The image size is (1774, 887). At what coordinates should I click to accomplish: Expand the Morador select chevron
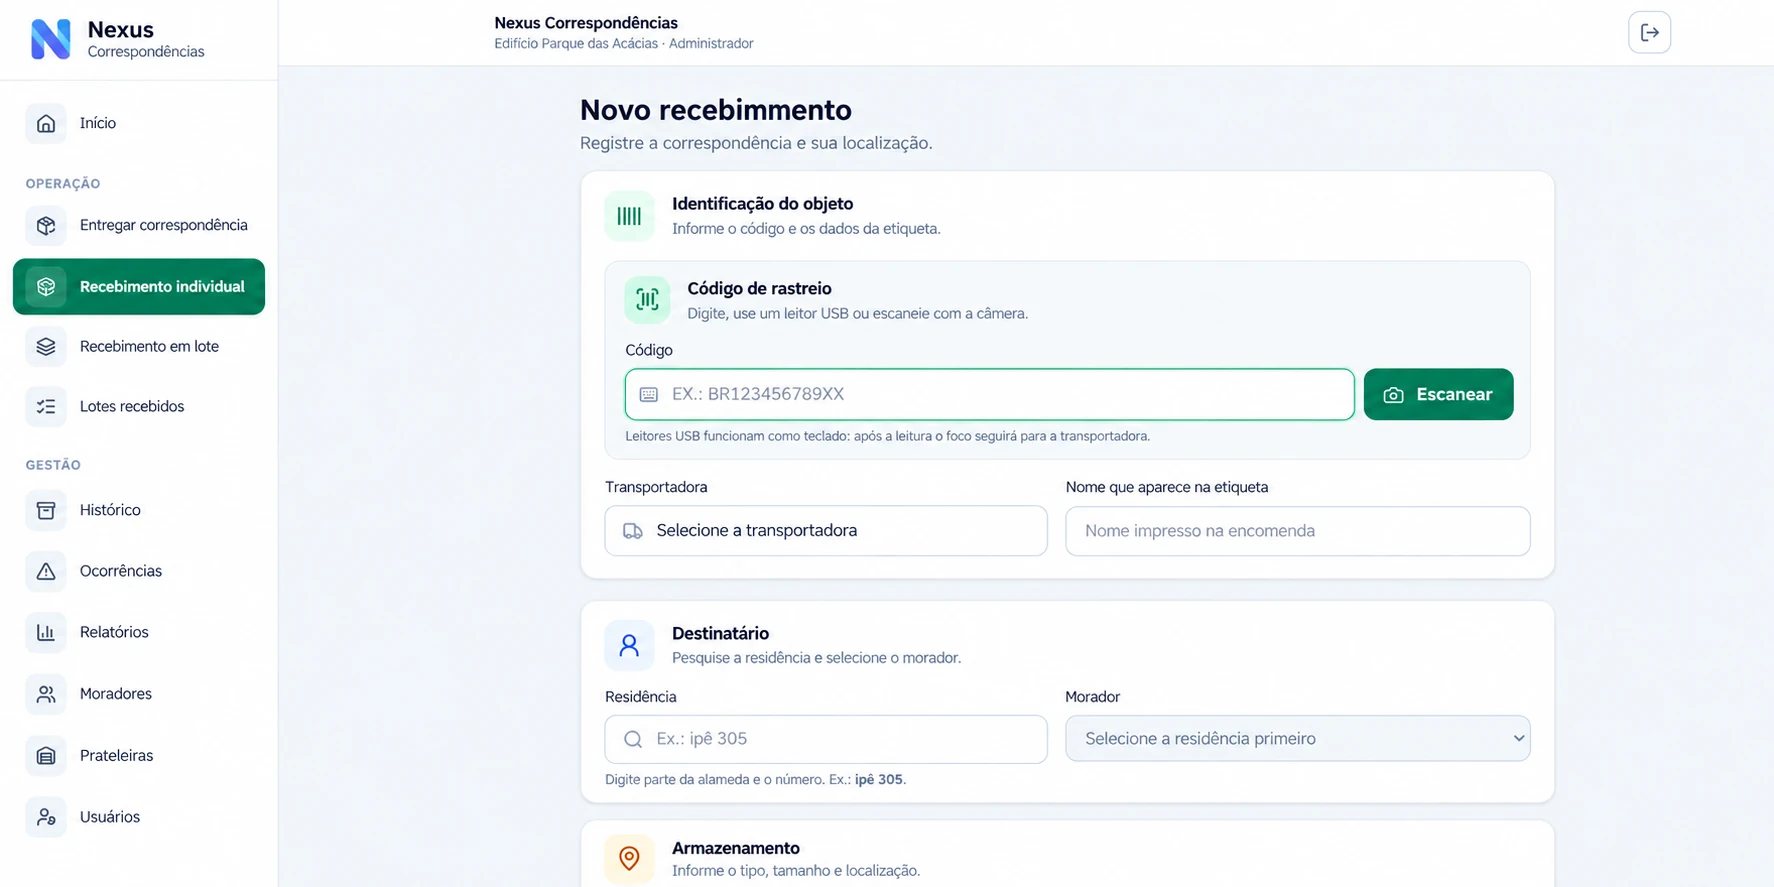pyautogui.click(x=1518, y=738)
